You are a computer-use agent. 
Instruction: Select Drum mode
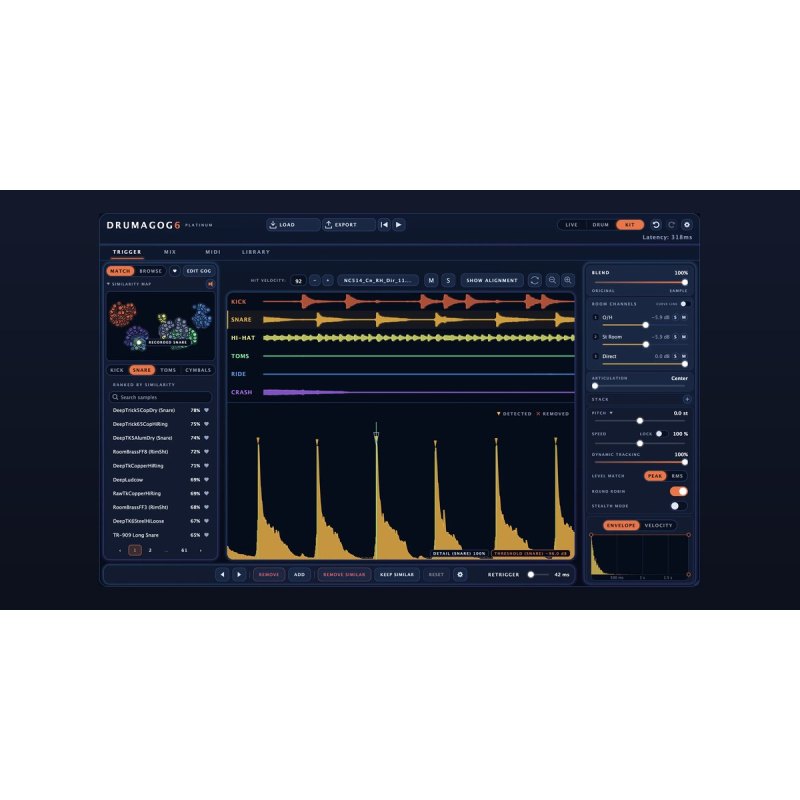[x=601, y=224]
